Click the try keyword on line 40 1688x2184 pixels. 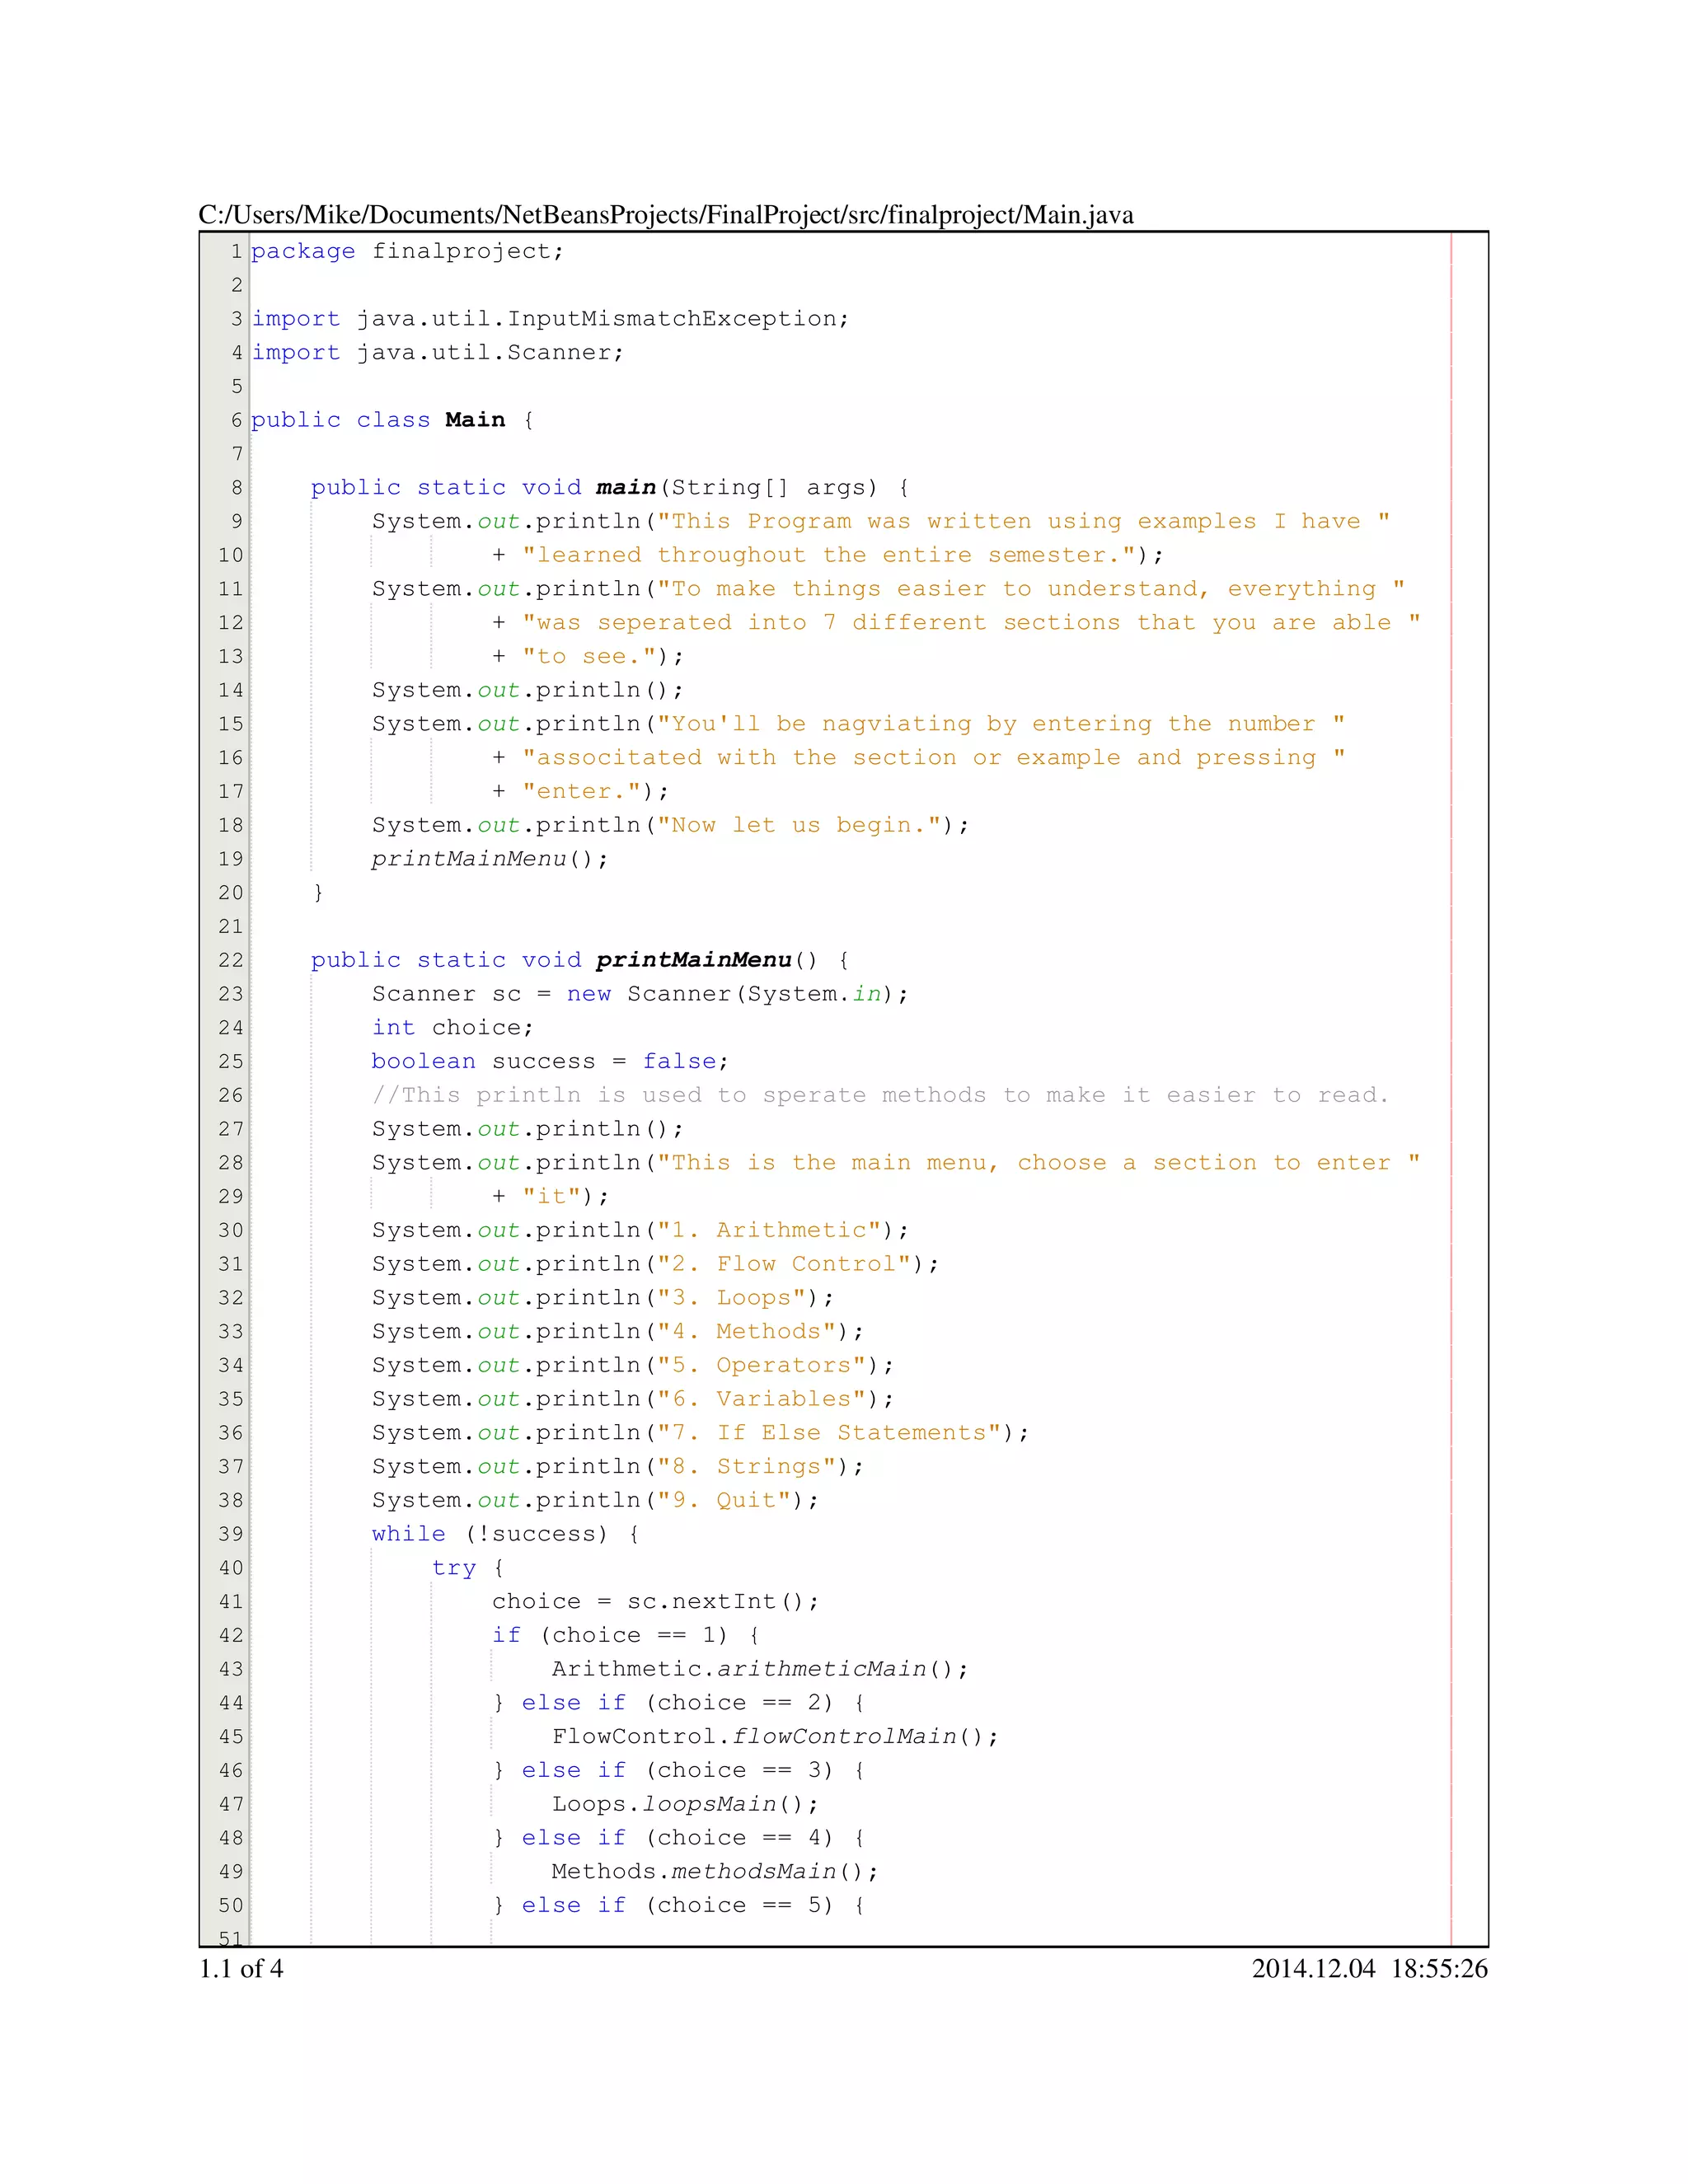pos(453,1568)
